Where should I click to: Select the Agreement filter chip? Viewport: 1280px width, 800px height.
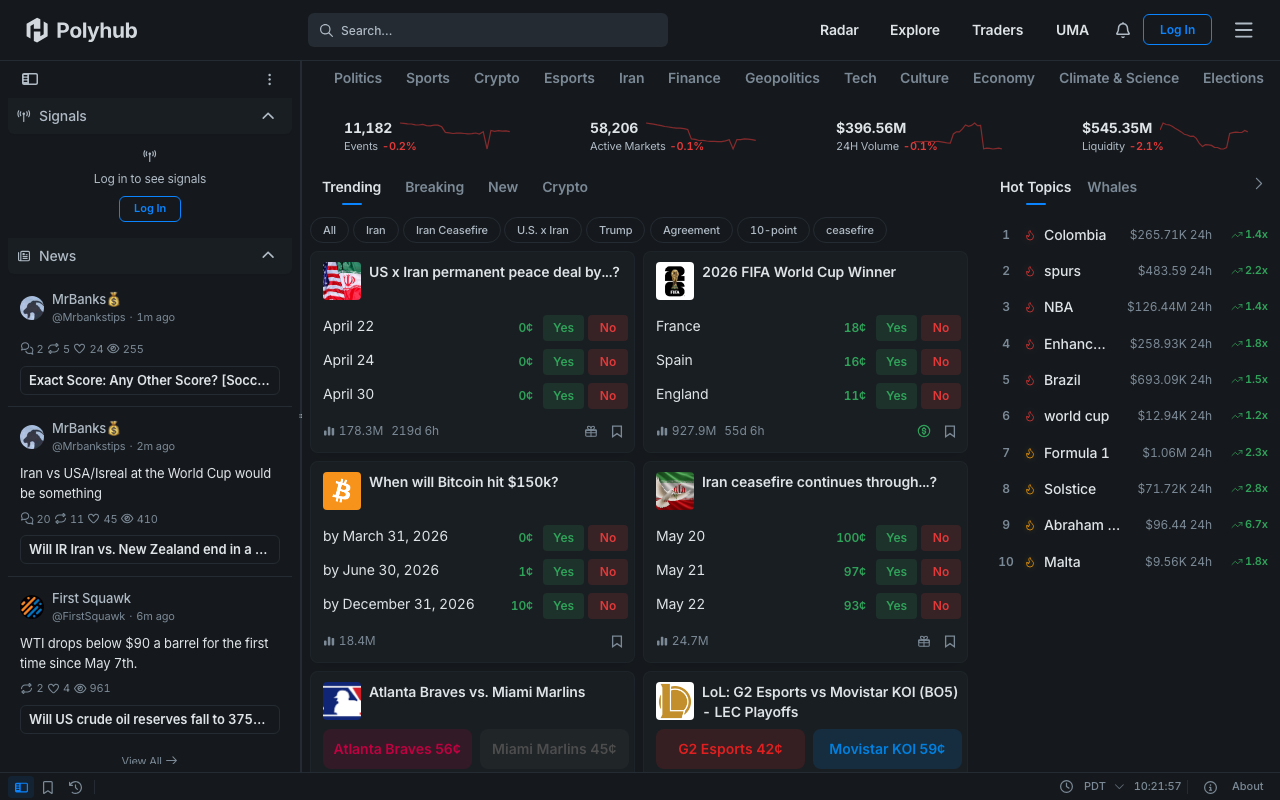691,230
